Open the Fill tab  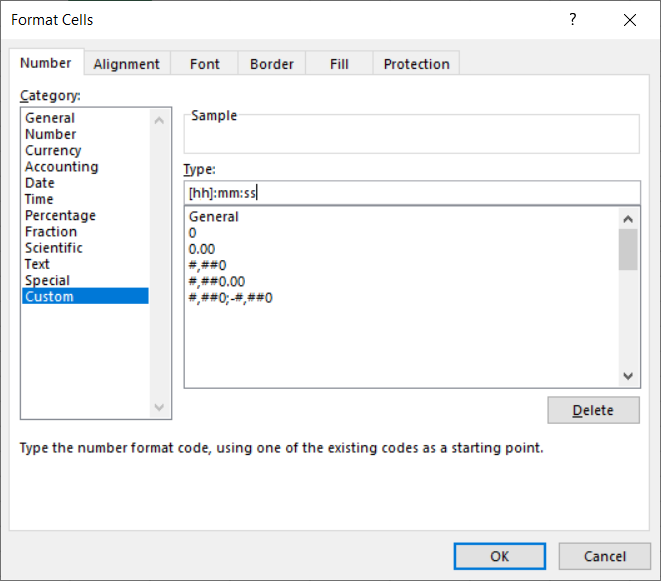tap(339, 64)
